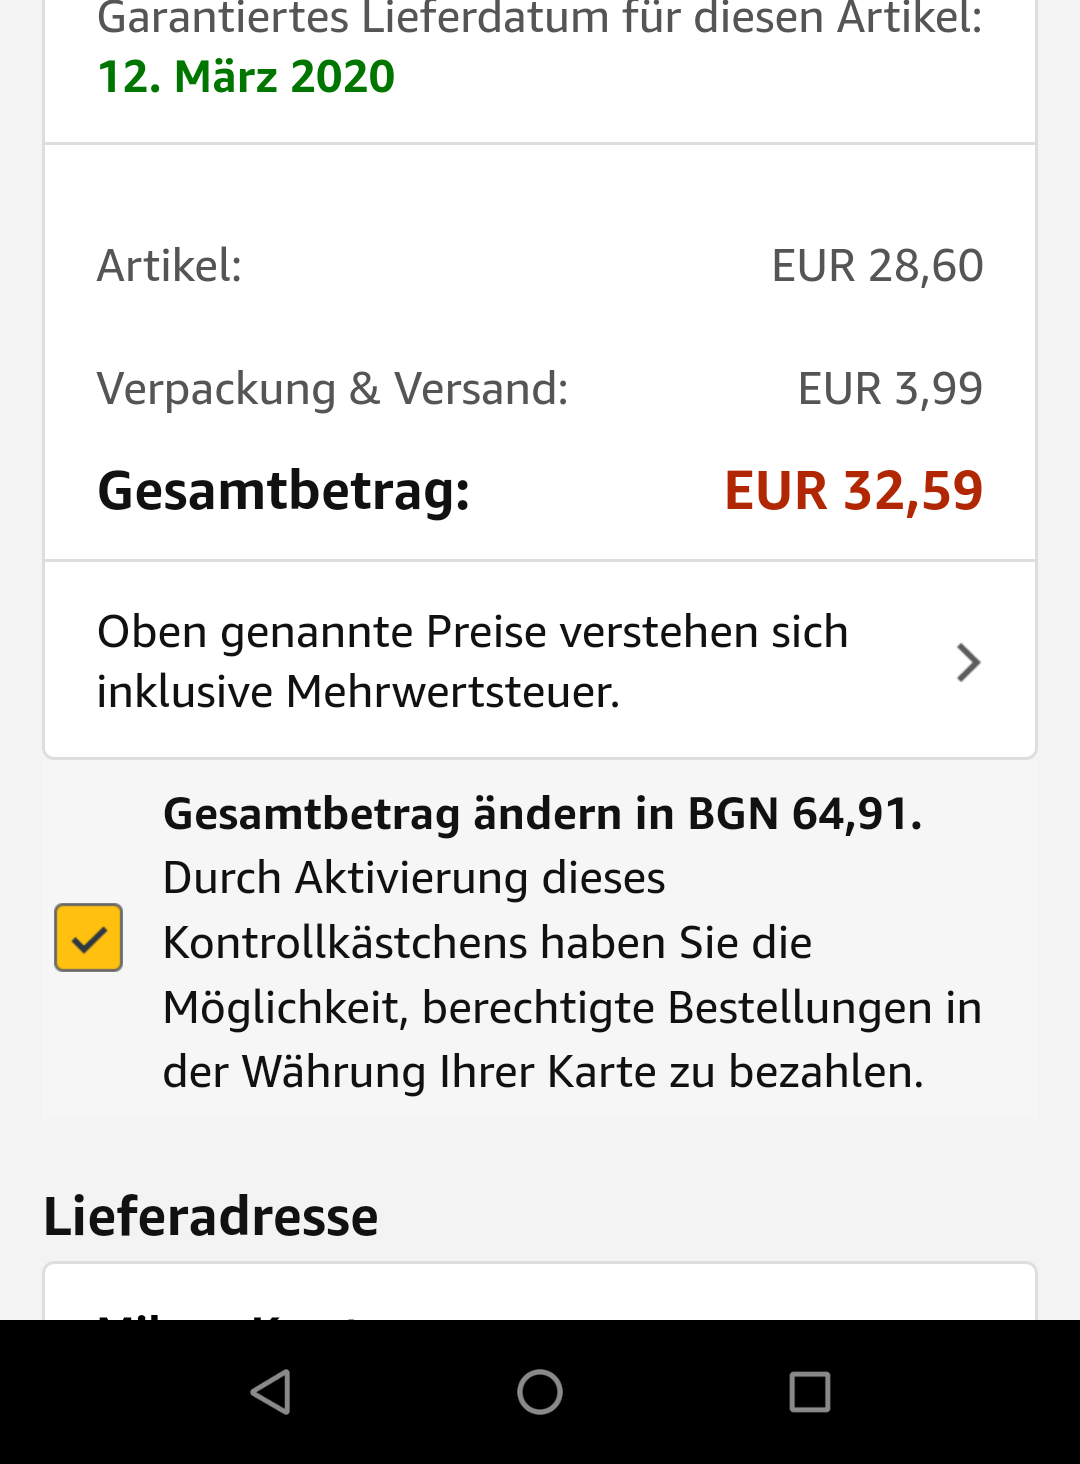The width and height of the screenshot is (1080, 1464).
Task: Tap the red total EUR 32,59
Action: (853, 491)
